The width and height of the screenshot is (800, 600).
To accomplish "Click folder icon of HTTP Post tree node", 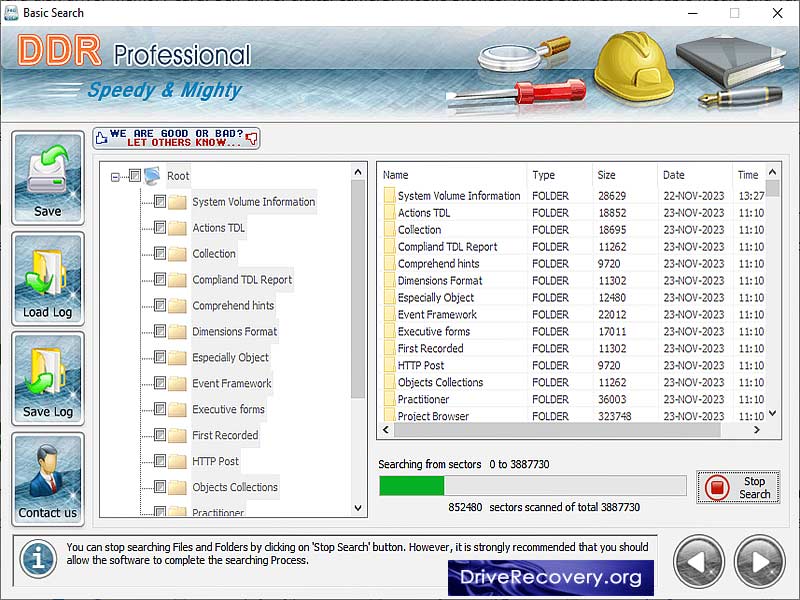I will 177,461.
